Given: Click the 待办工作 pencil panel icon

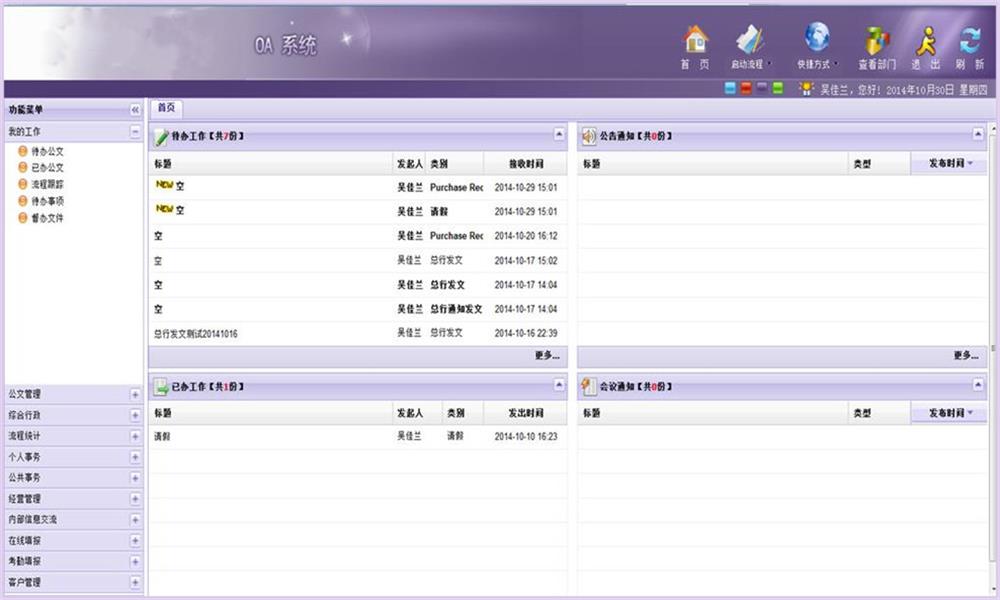Looking at the screenshot, I should [x=161, y=136].
